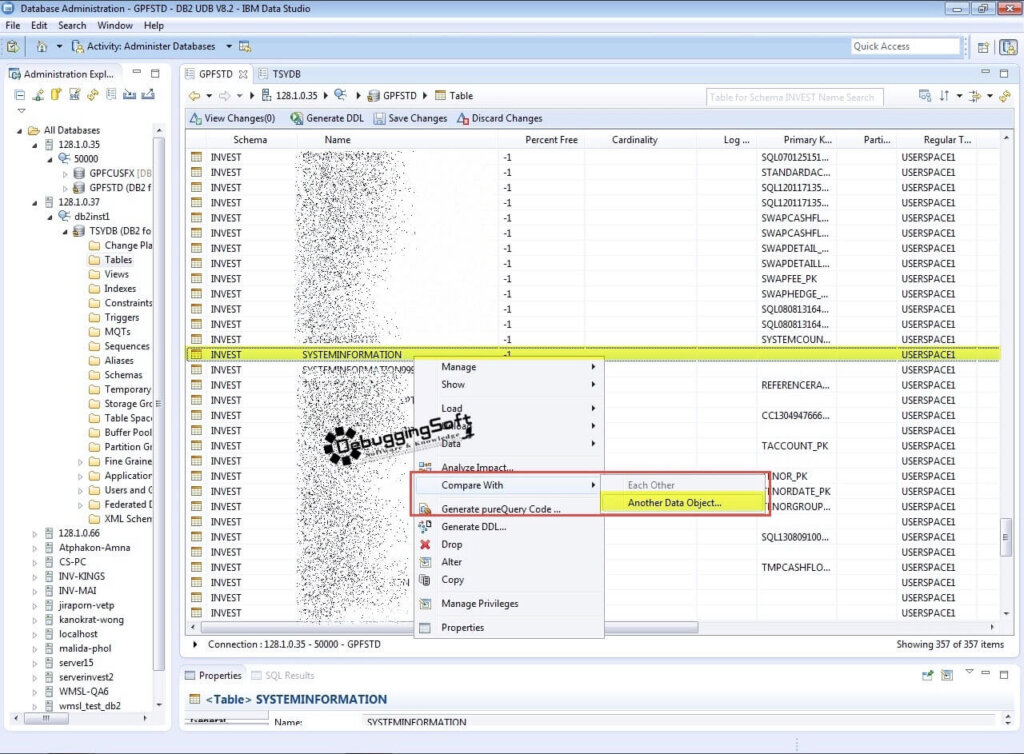Viewport: 1024px width, 754px height.
Task: Click the new database icon in Administration Explorer
Action: (x=56, y=95)
